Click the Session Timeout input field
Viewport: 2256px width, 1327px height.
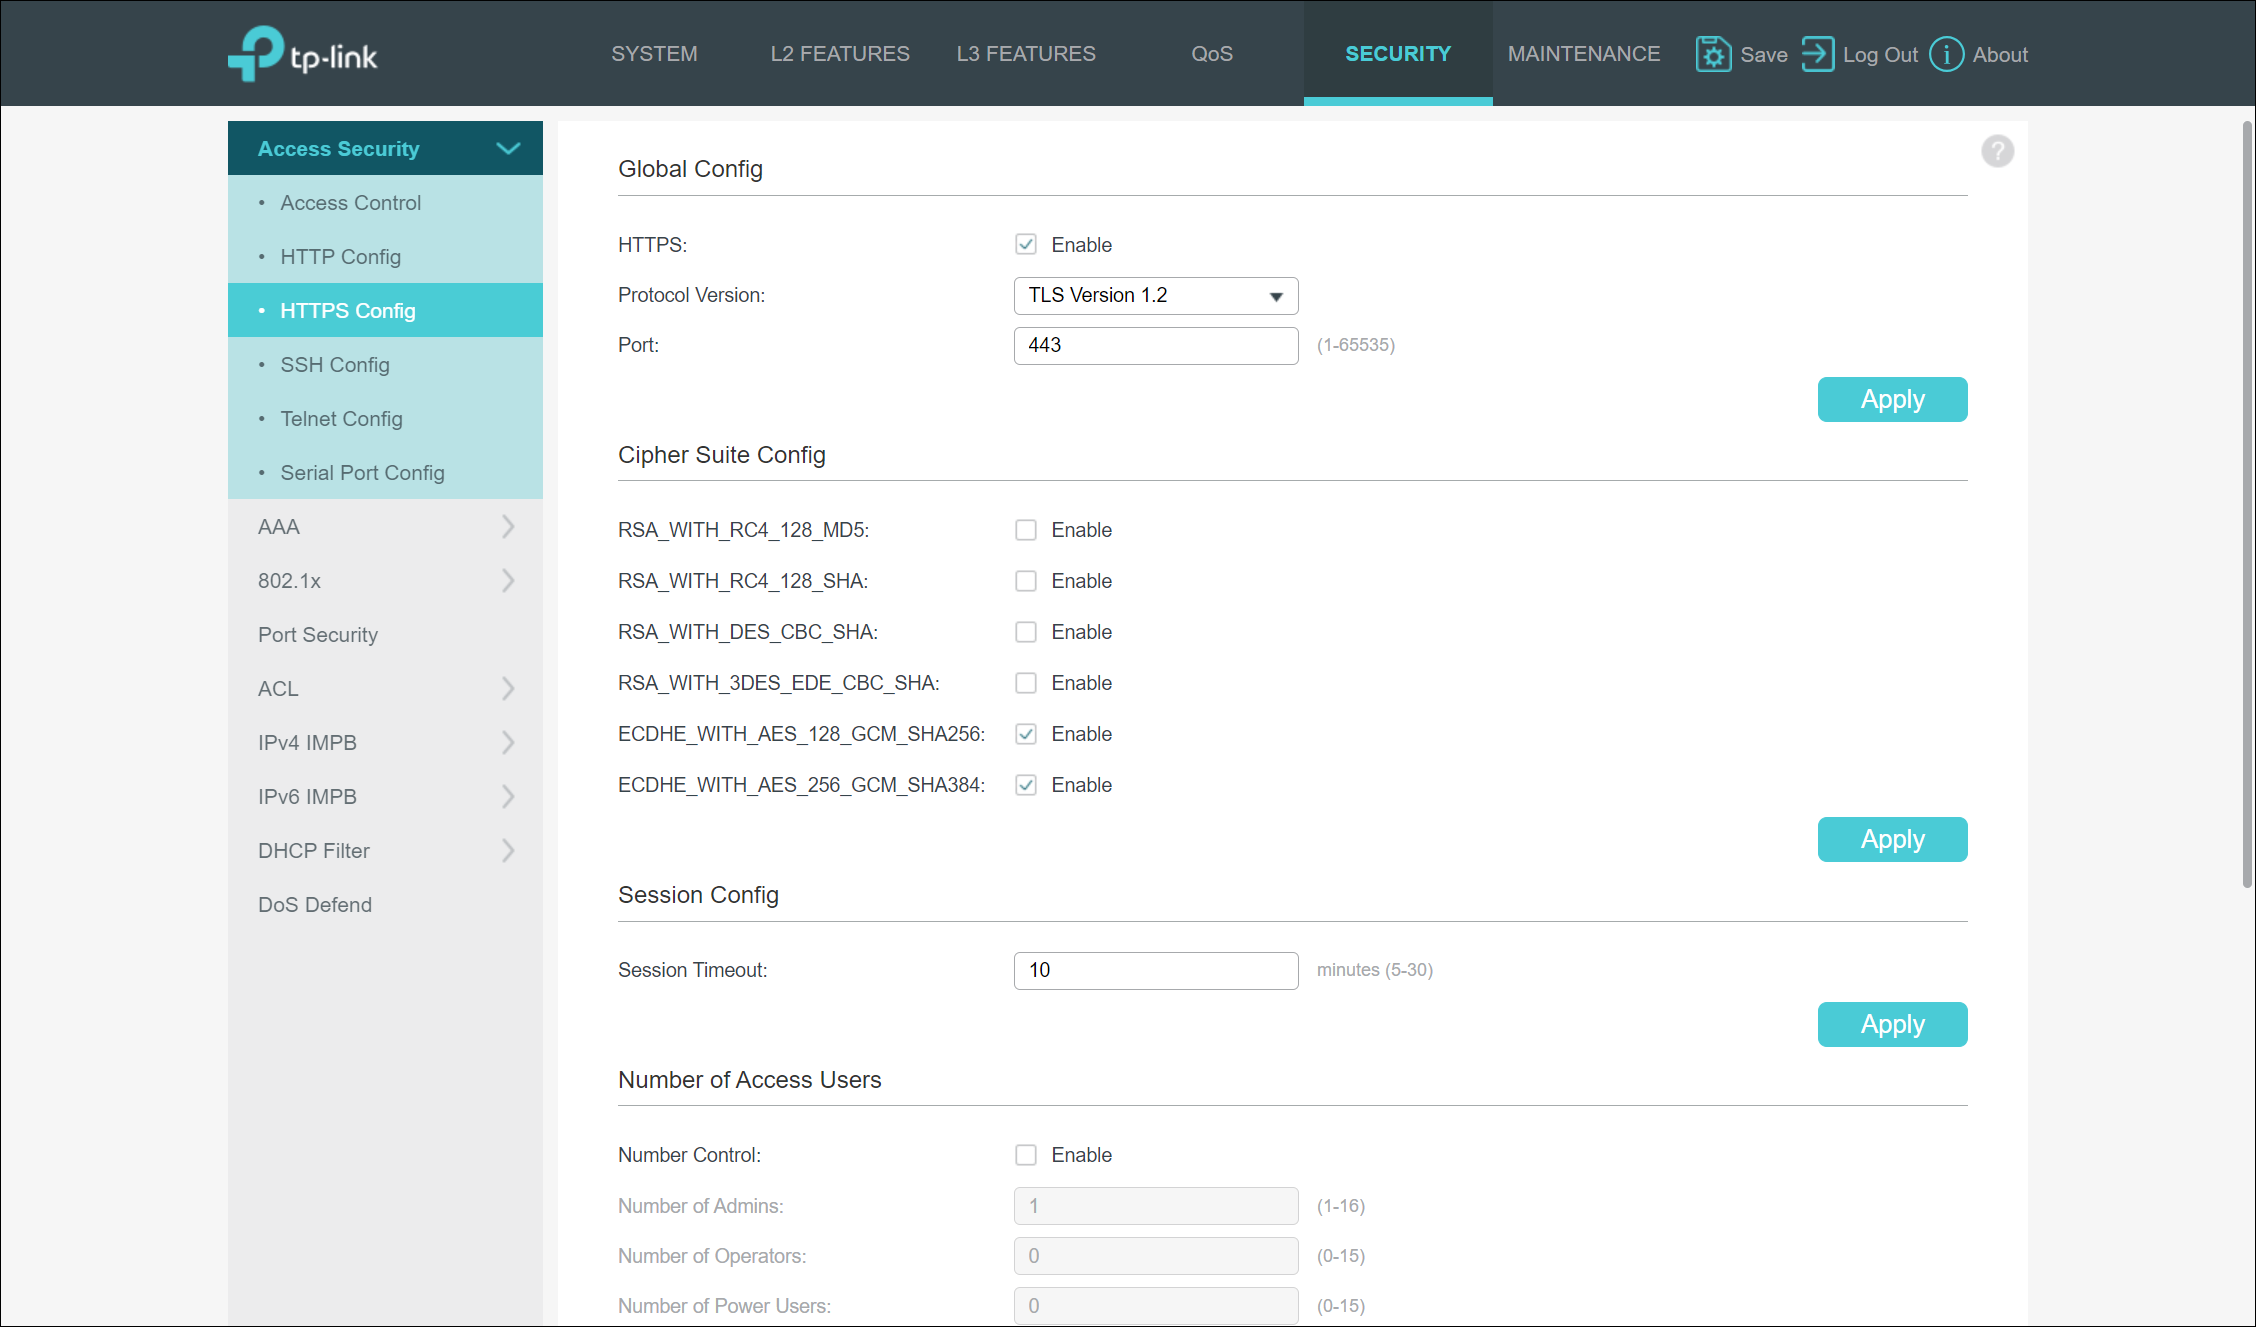[x=1155, y=970]
